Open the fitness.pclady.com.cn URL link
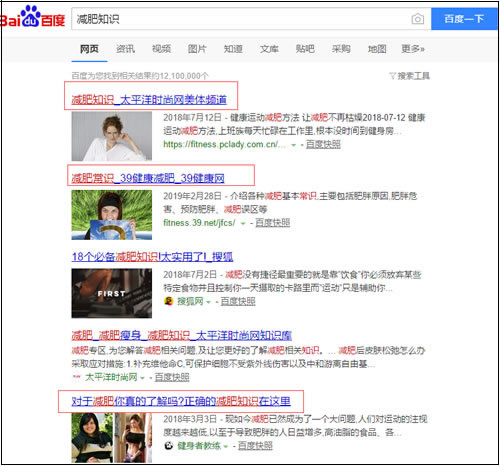Screen dimensions: 500x467 (224, 144)
